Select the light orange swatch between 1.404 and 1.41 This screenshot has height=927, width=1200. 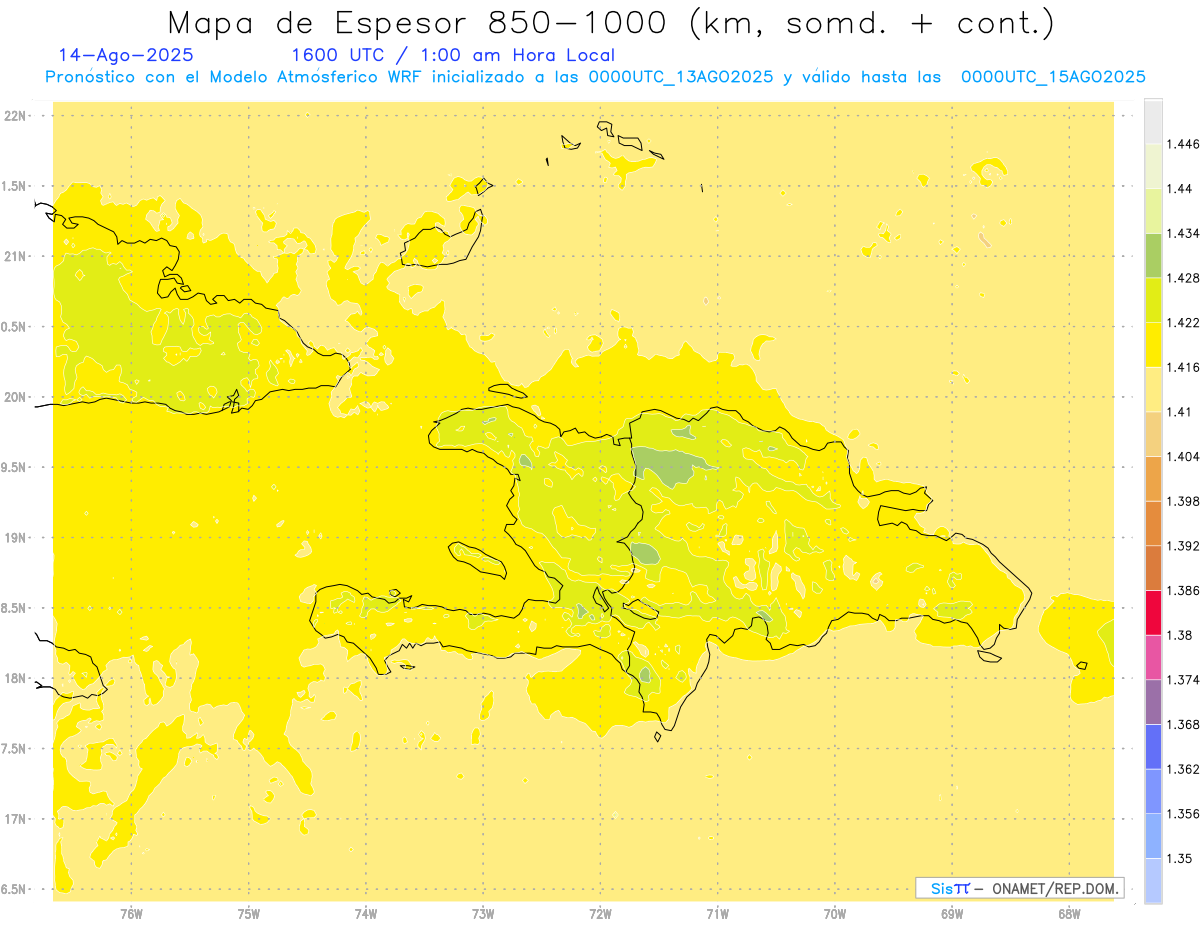point(1153,434)
